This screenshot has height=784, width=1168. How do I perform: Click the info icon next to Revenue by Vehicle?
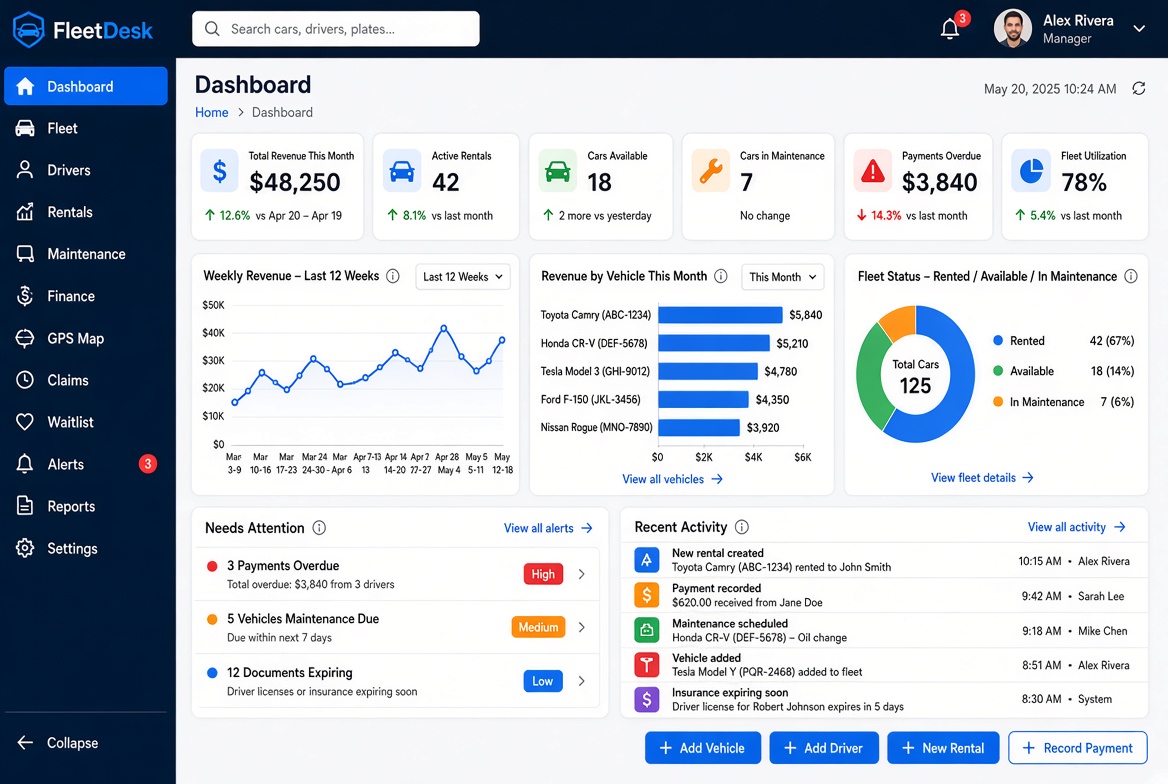[720, 276]
